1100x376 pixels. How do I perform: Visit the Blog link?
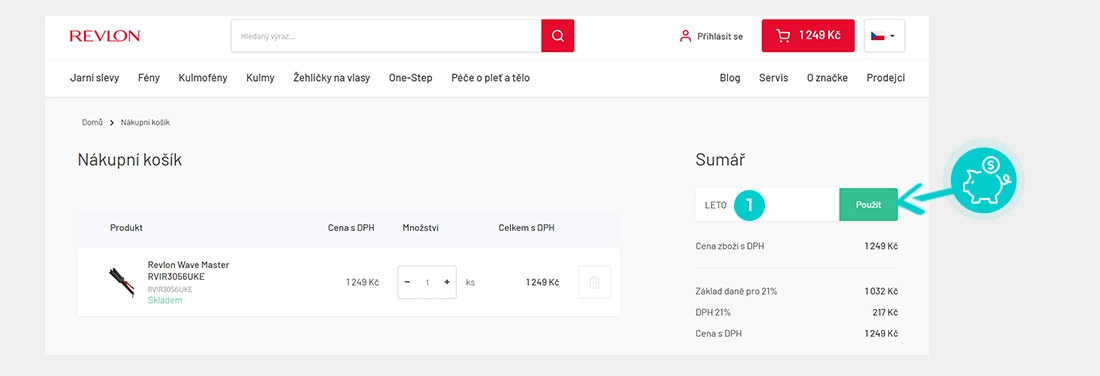click(730, 78)
